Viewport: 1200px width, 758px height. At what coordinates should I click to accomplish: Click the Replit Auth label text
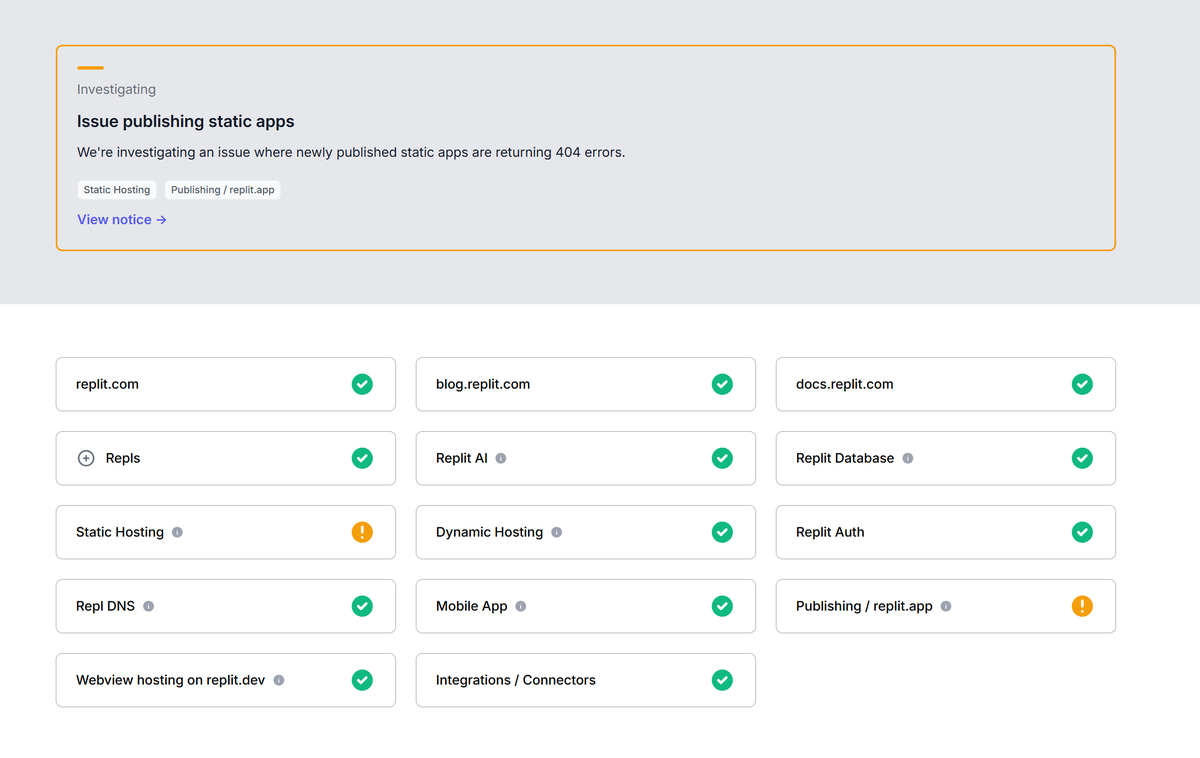[x=830, y=532]
